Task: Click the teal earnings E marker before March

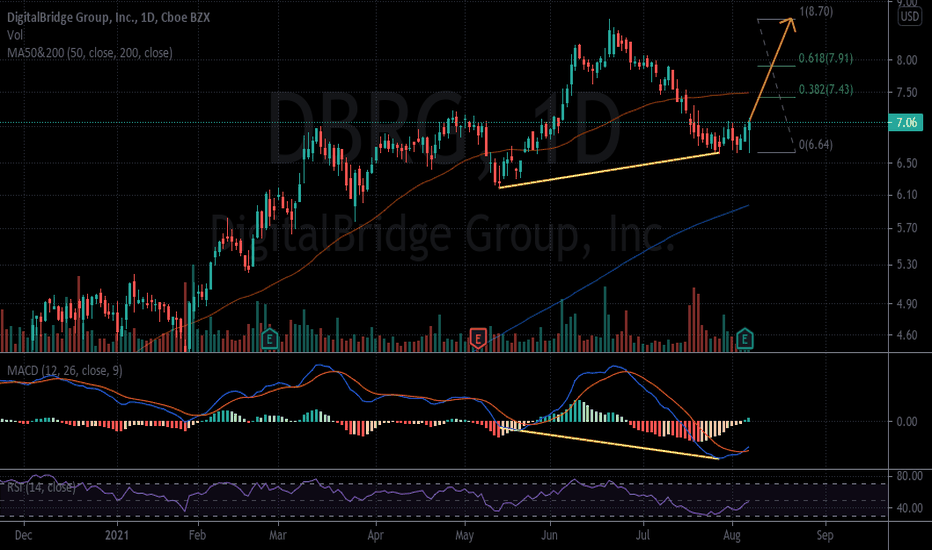Action: click(x=269, y=339)
